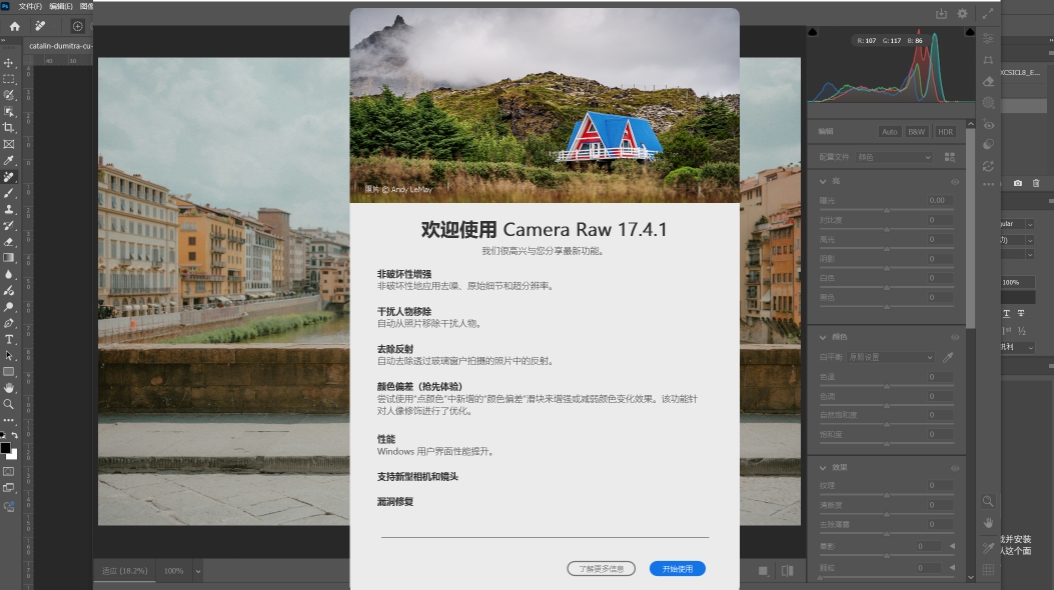Open the Camera Raw Masking icon
Image resolution: width=1054 pixels, height=590 pixels.
click(x=988, y=103)
